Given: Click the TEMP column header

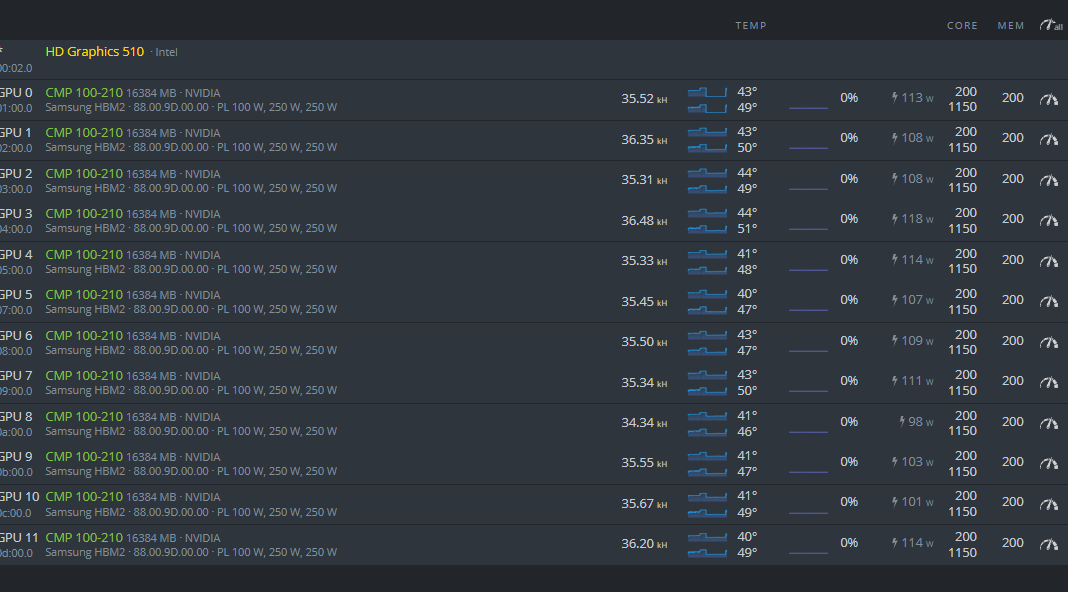Looking at the screenshot, I should pos(751,26).
